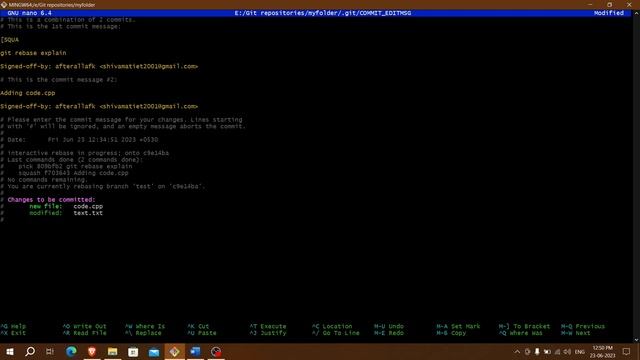Image resolution: width=640 pixels, height=360 pixels.
Task: Click the M-6 Copy shortcut
Action: pyautogui.click(x=451, y=333)
